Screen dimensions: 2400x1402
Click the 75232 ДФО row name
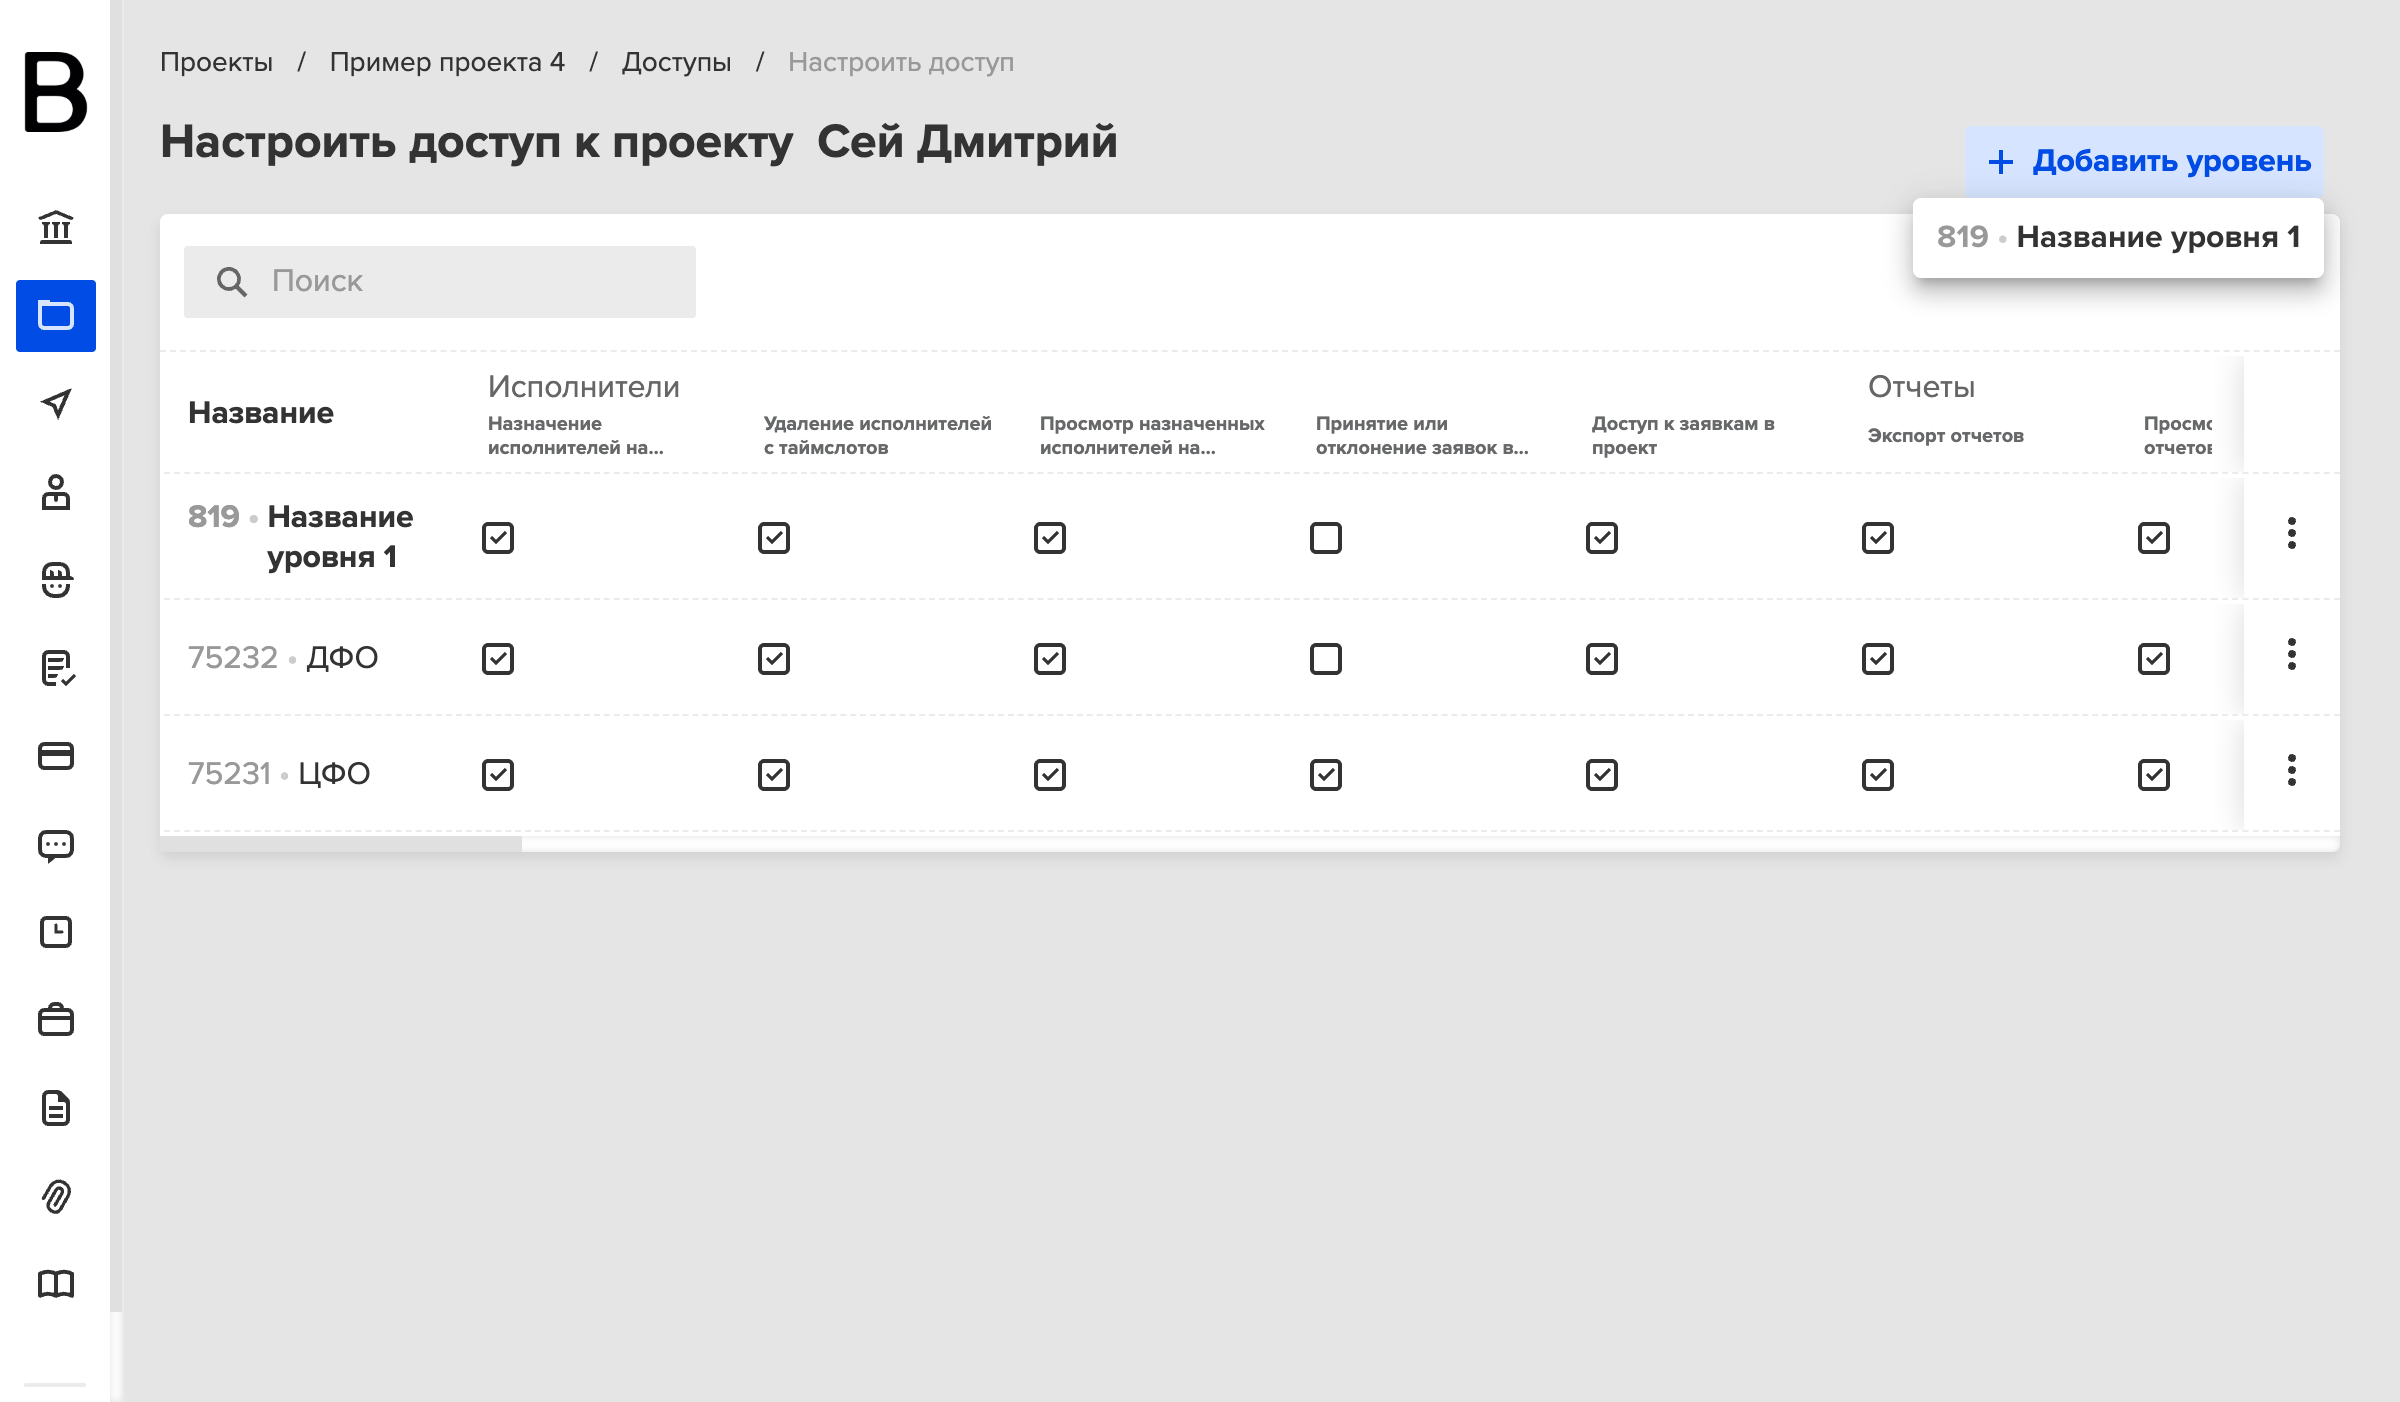283,657
